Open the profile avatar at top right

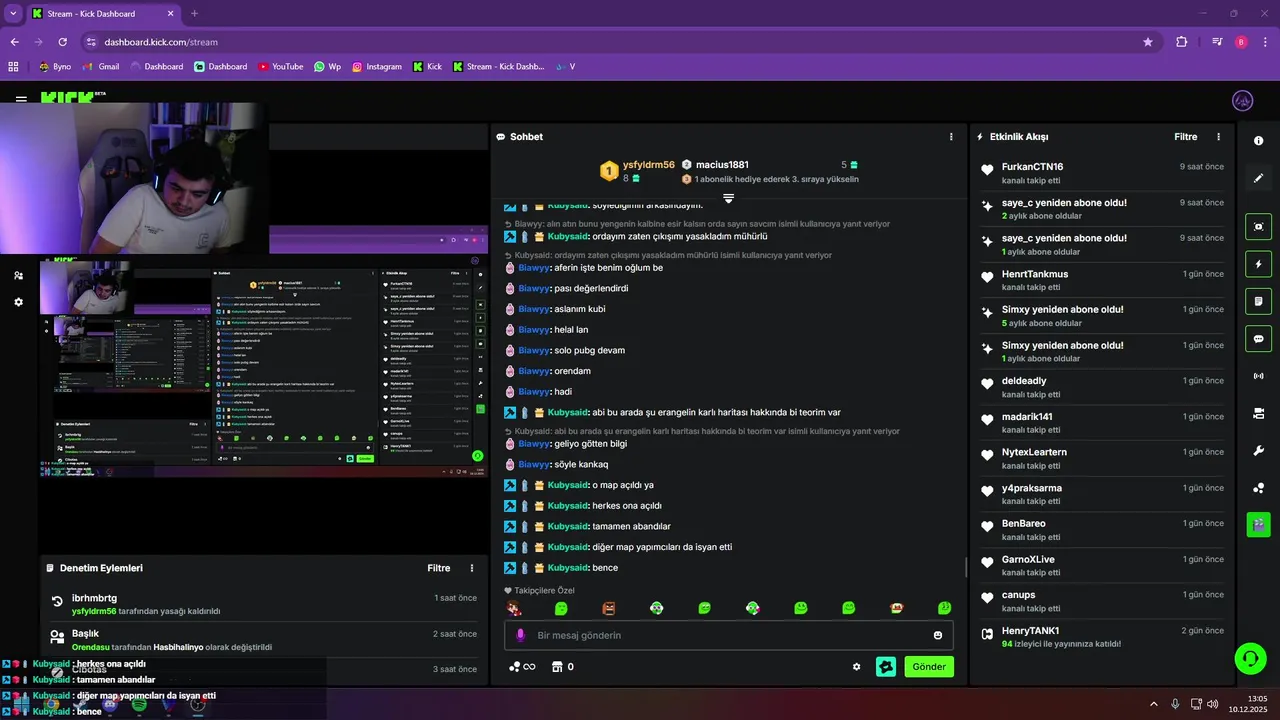[1242, 101]
